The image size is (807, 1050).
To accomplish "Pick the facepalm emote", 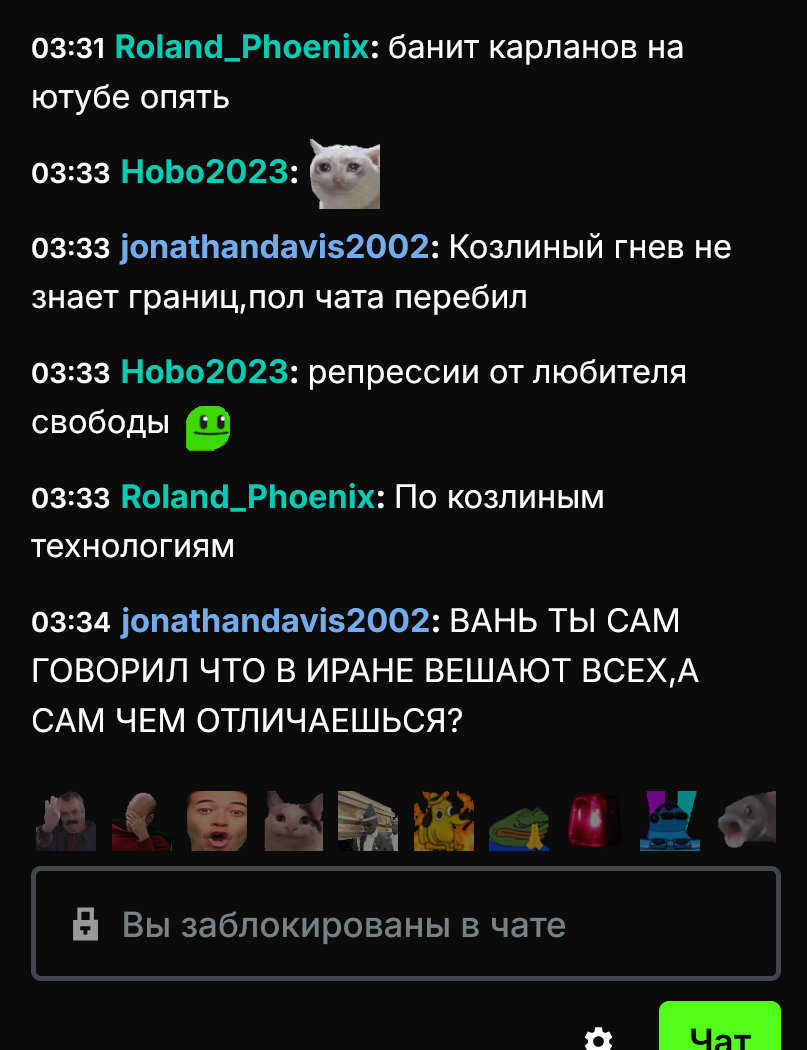I will [x=141, y=821].
